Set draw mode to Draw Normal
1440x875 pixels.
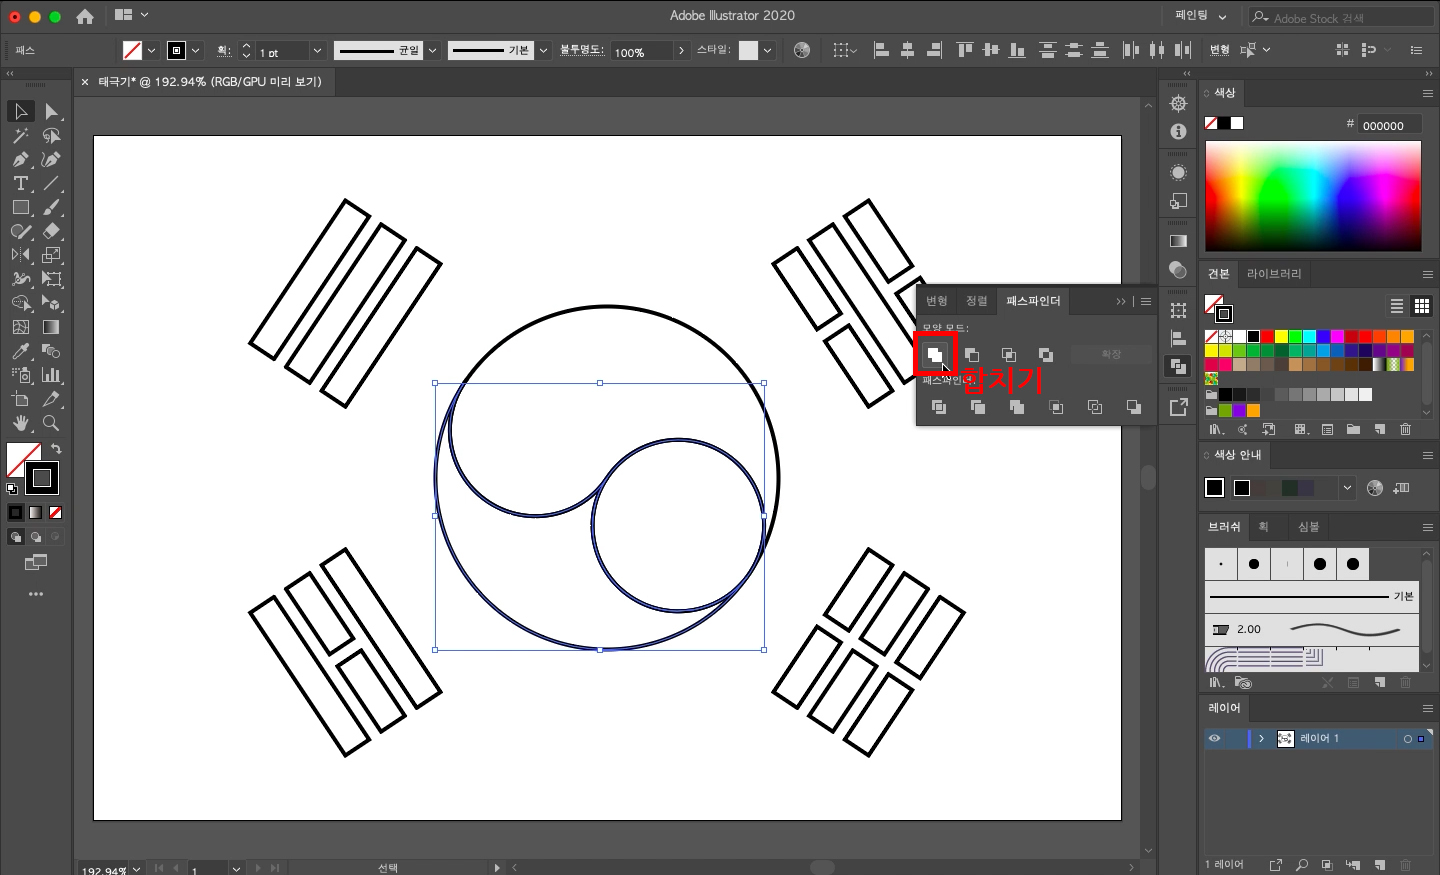pos(15,537)
